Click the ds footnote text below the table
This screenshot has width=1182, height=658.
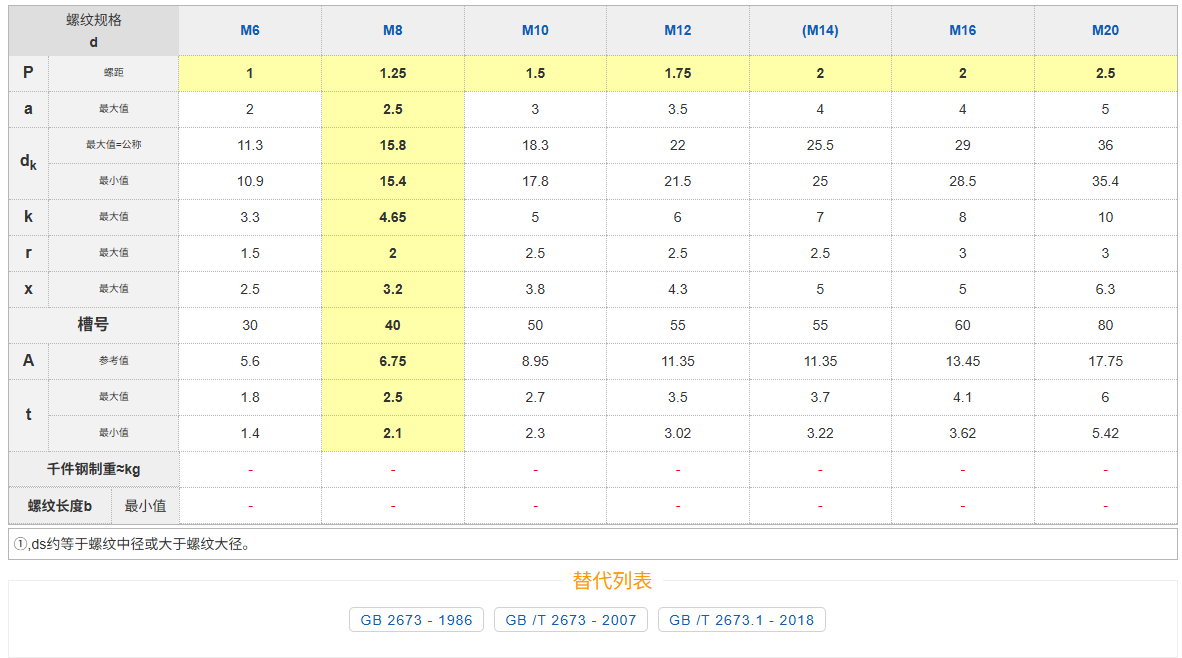(x=131, y=544)
